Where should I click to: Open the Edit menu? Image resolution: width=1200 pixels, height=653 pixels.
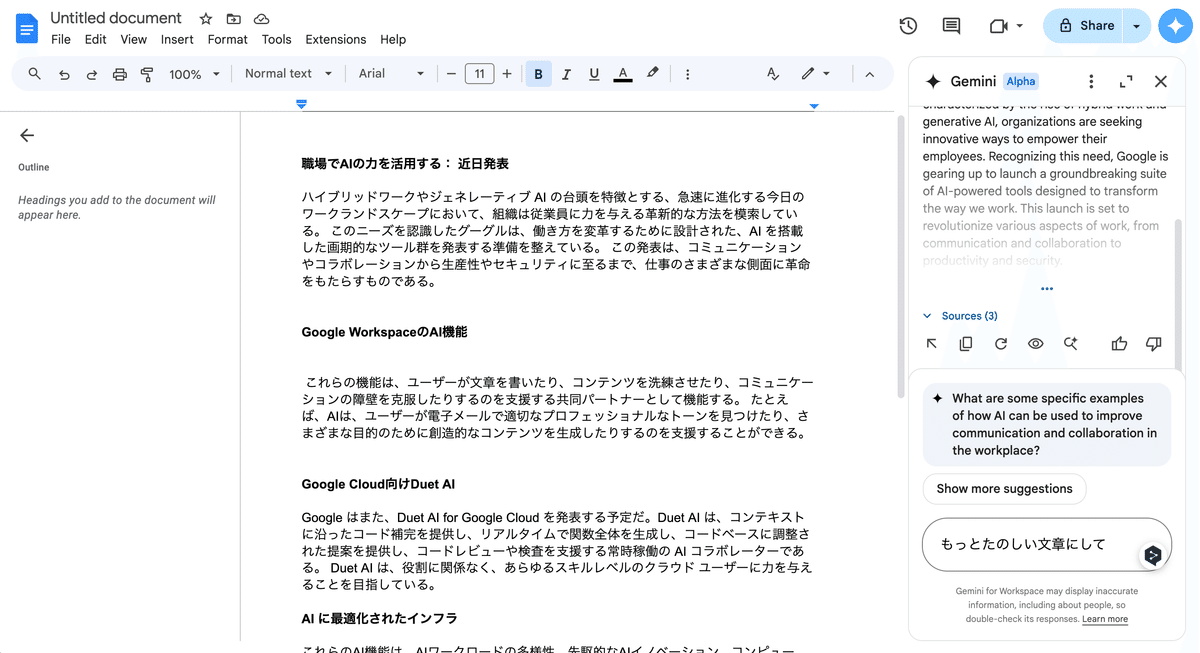(96, 39)
